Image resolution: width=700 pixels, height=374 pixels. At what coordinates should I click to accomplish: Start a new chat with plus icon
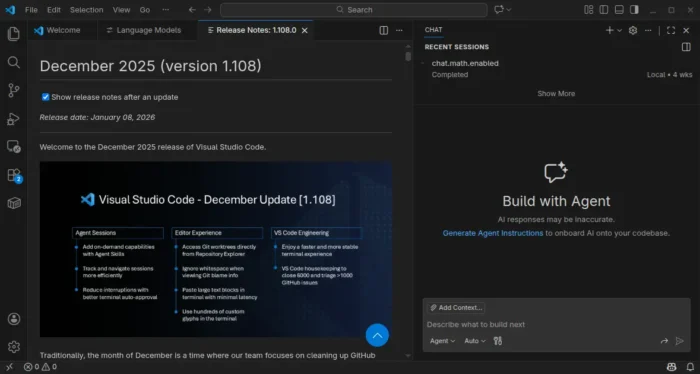pos(609,30)
